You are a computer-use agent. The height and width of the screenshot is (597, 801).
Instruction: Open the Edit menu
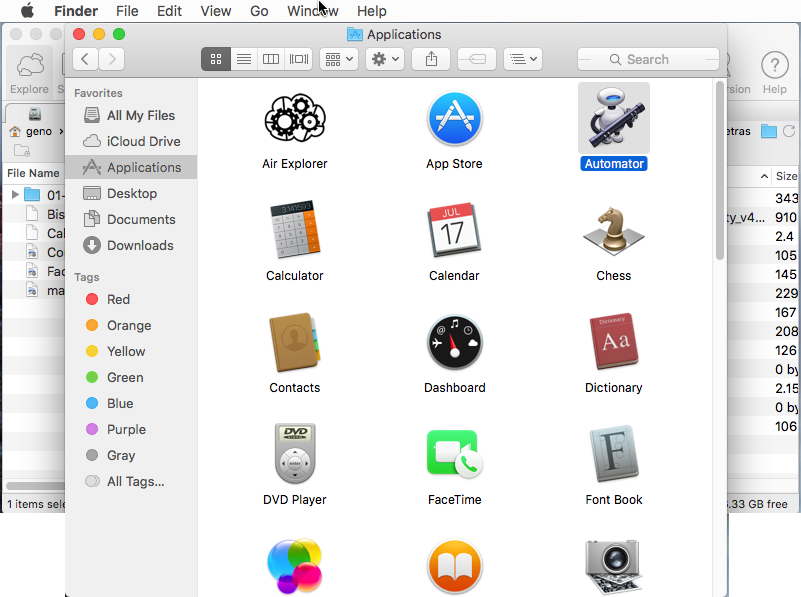pyautogui.click(x=169, y=11)
